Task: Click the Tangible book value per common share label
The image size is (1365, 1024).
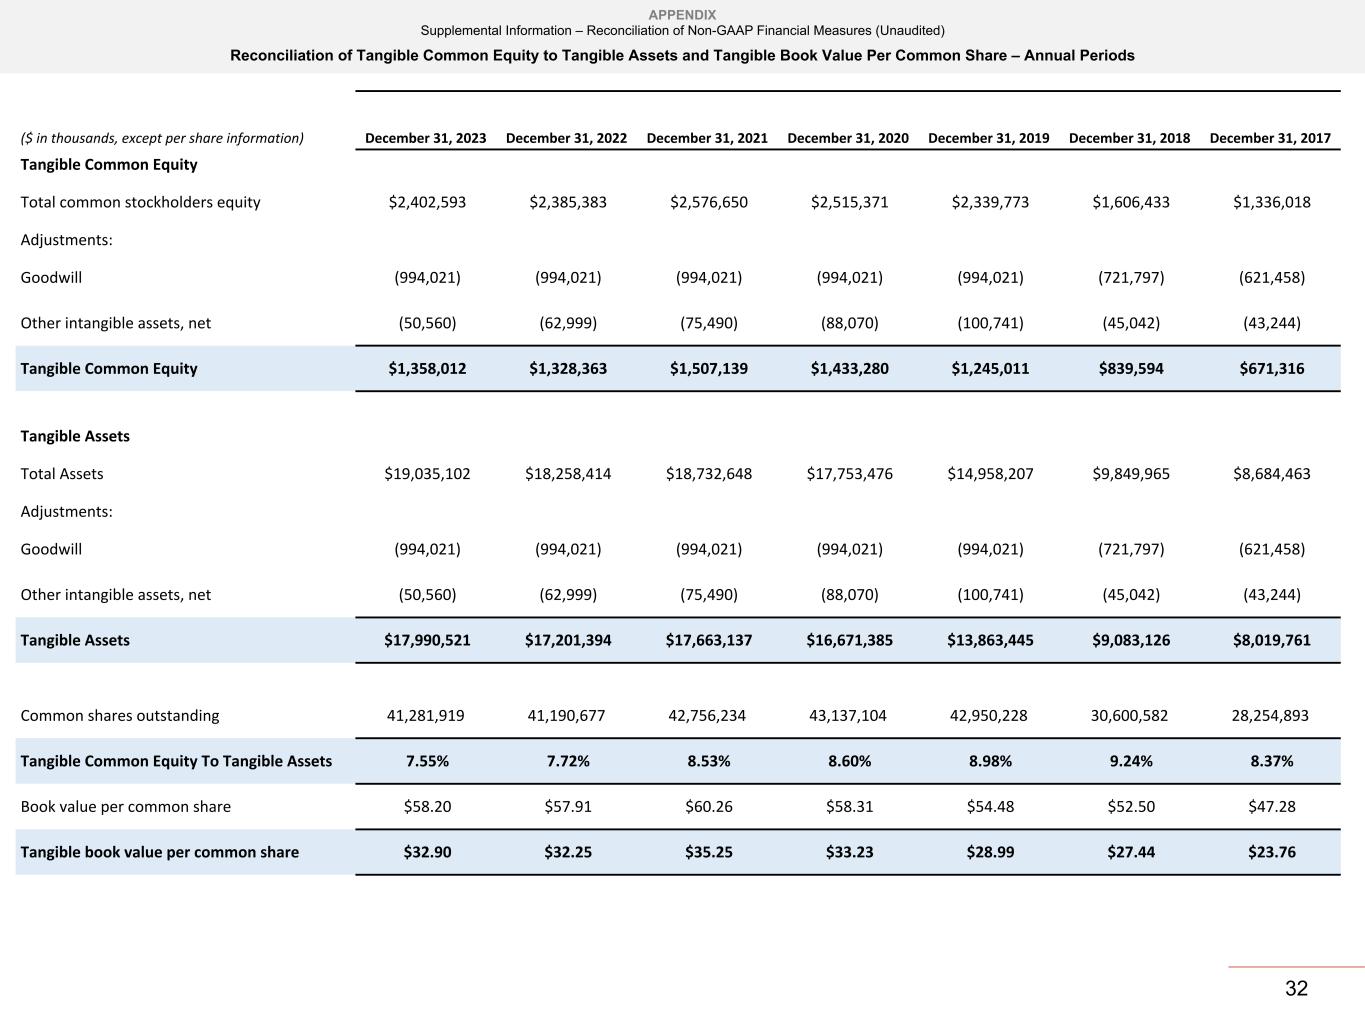Action: [x=159, y=852]
